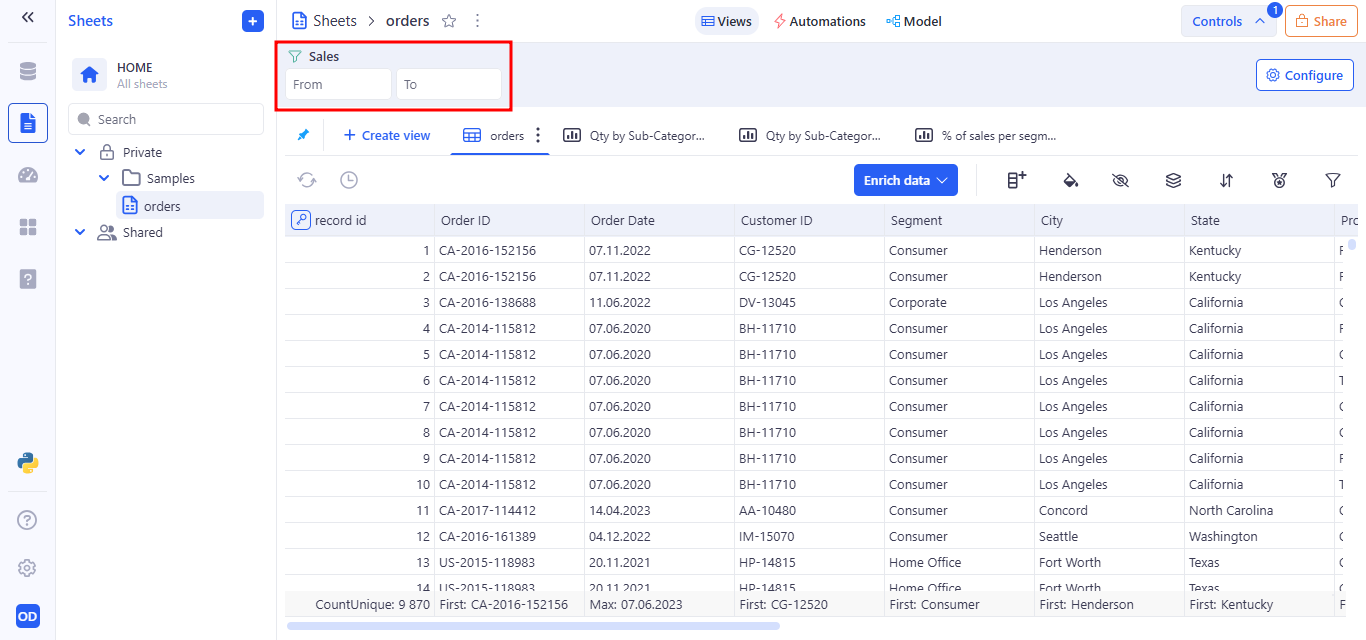Screen dimensions: 1366x640
Task: Star the orders sheet as favorite
Action: coord(449,21)
